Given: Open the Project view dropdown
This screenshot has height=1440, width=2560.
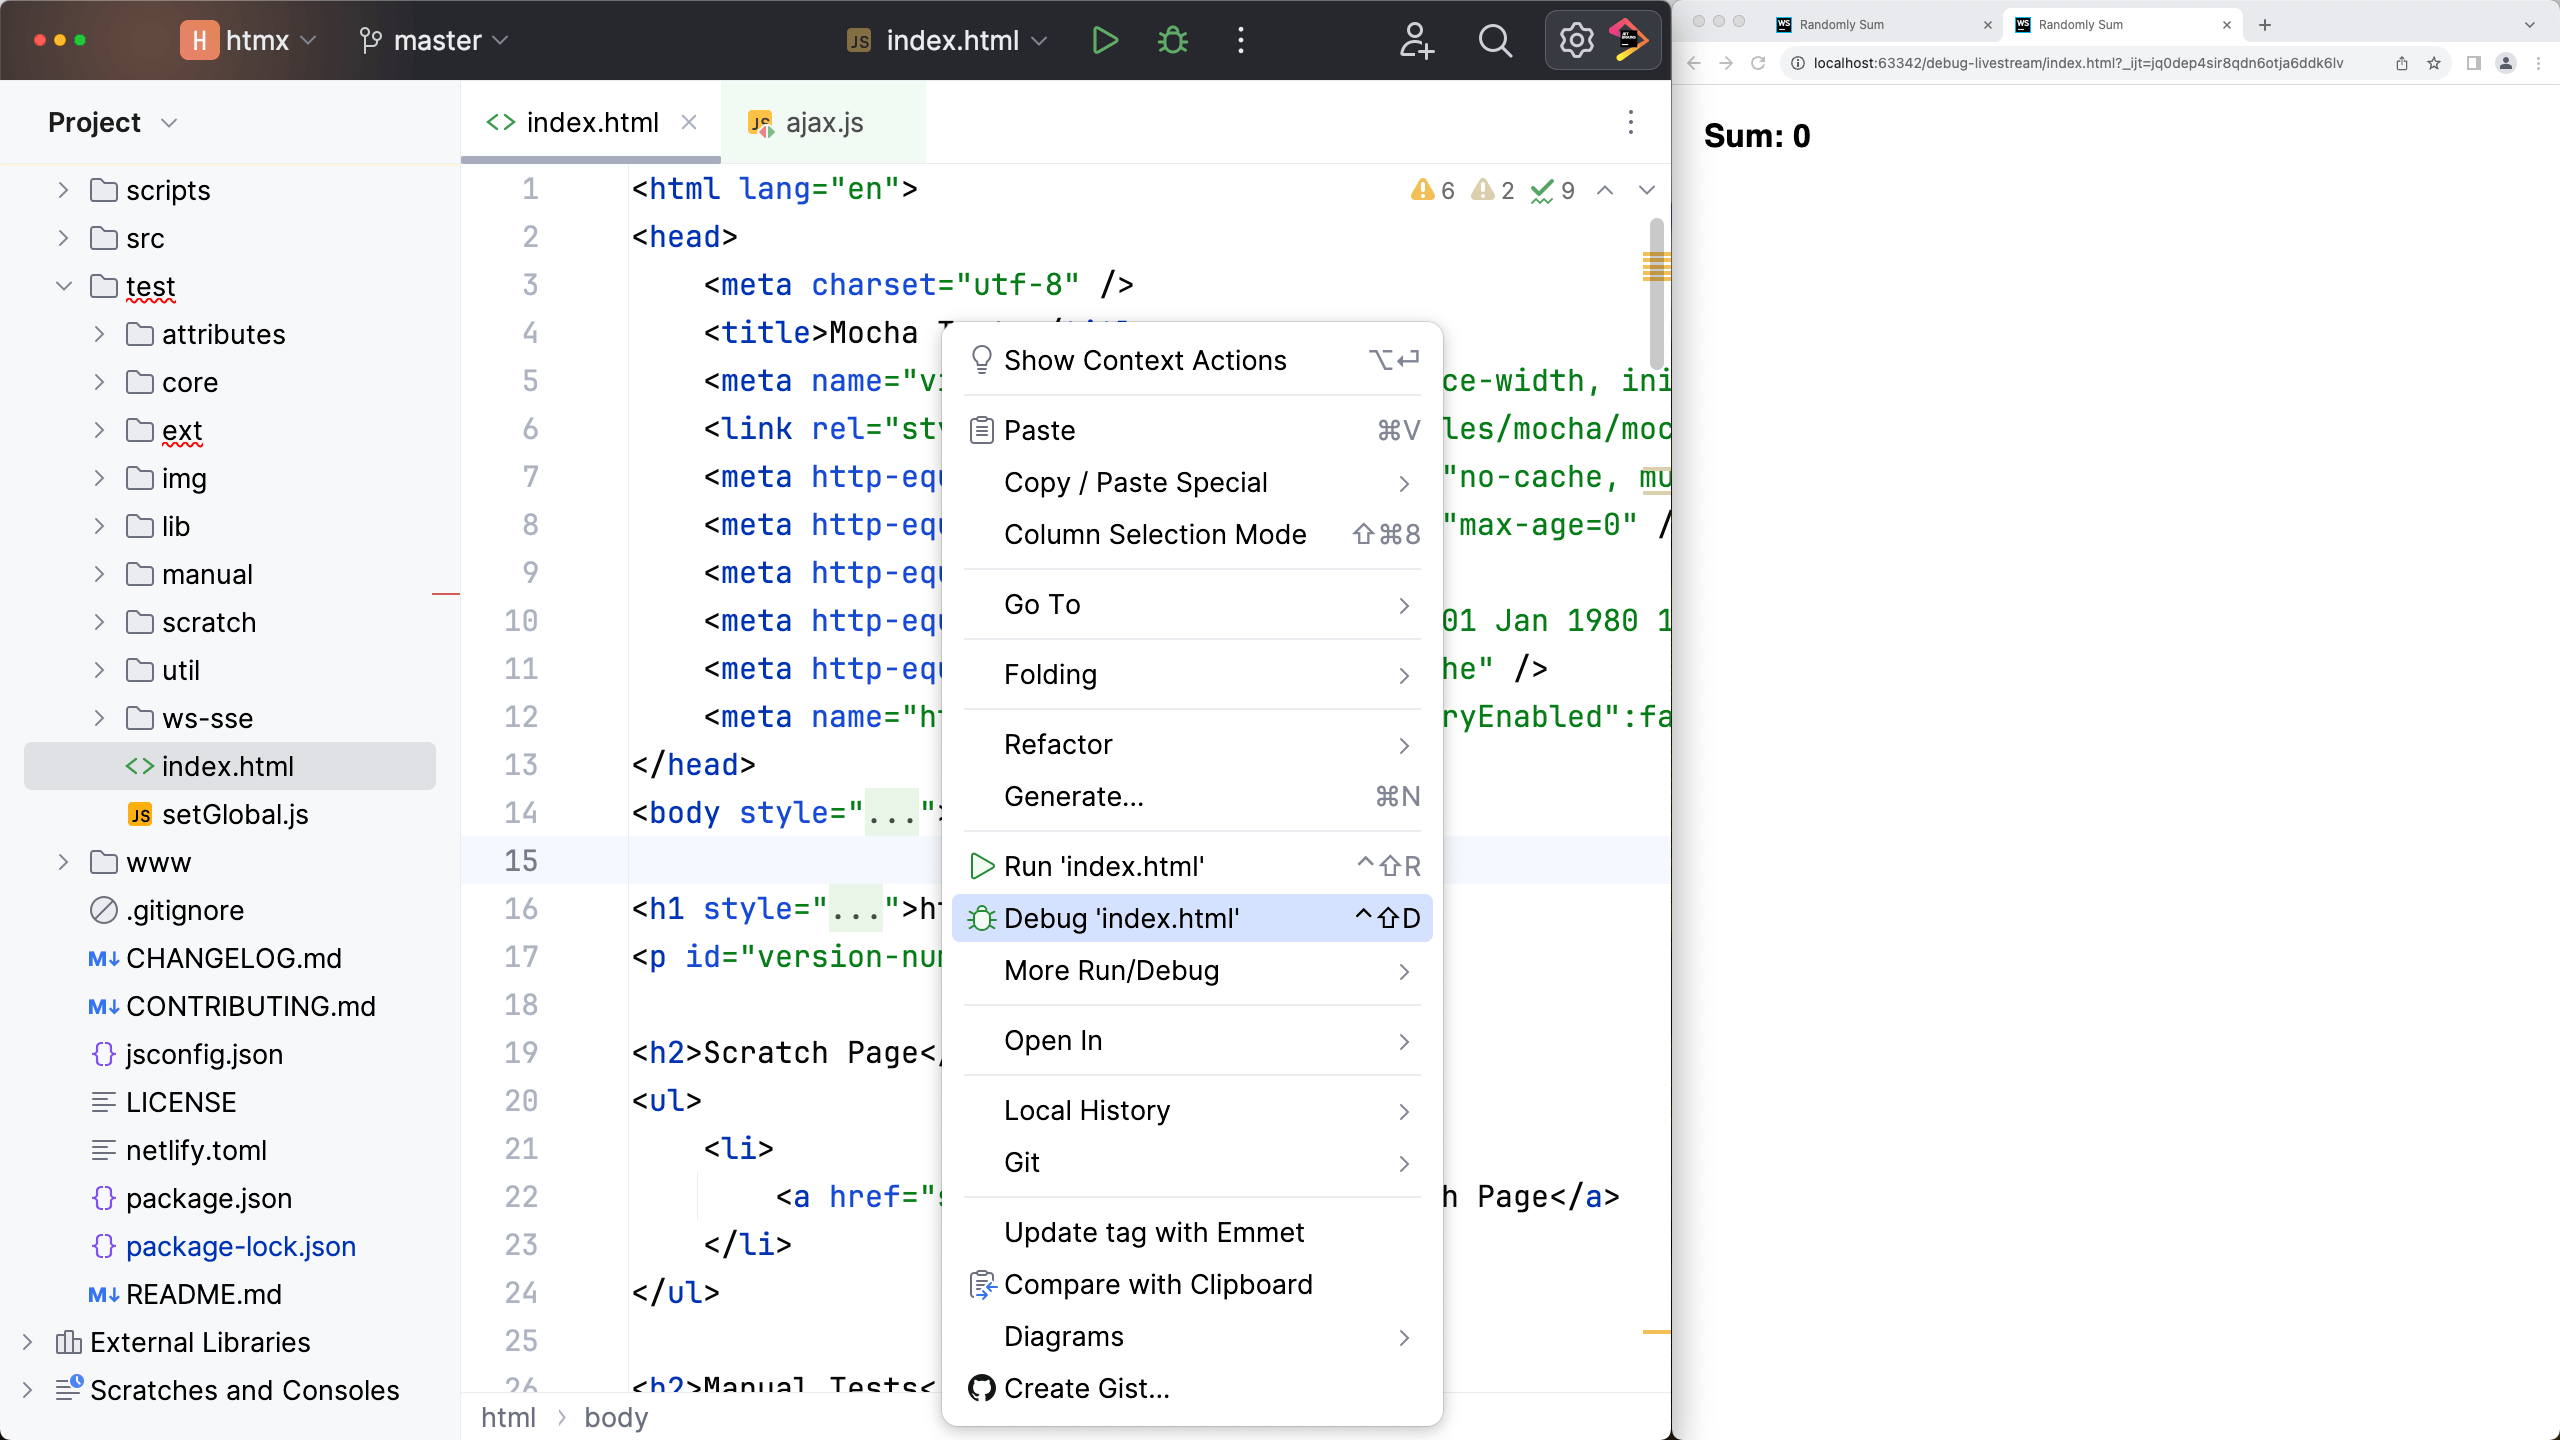Looking at the screenshot, I should coord(112,122).
